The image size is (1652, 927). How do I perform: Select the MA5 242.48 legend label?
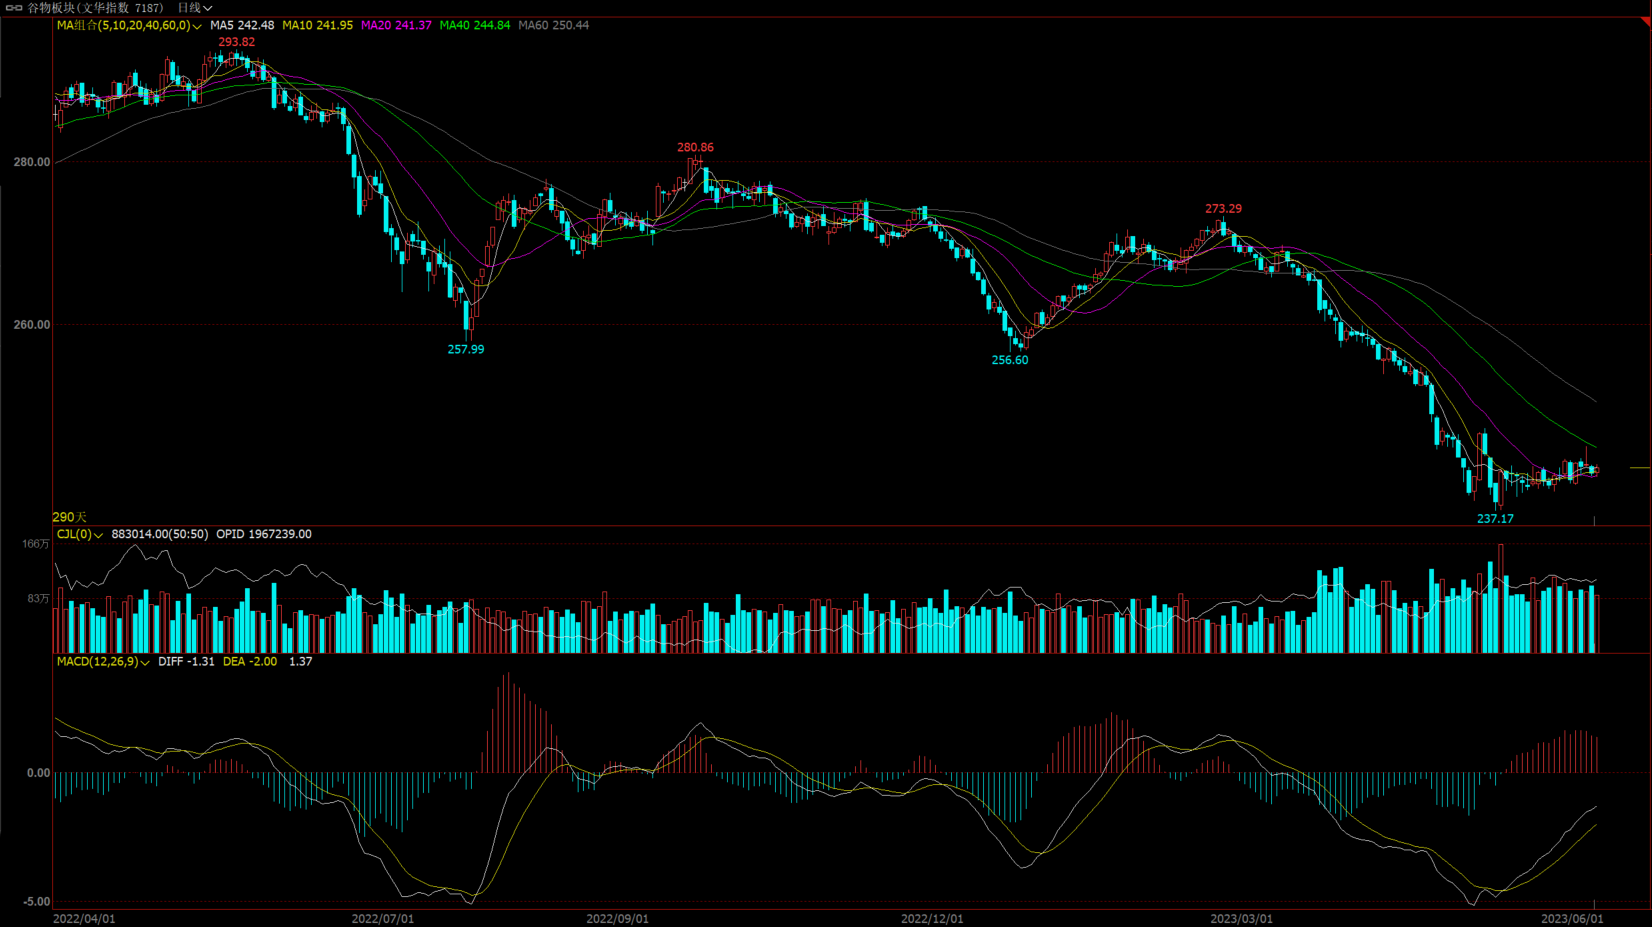242,25
